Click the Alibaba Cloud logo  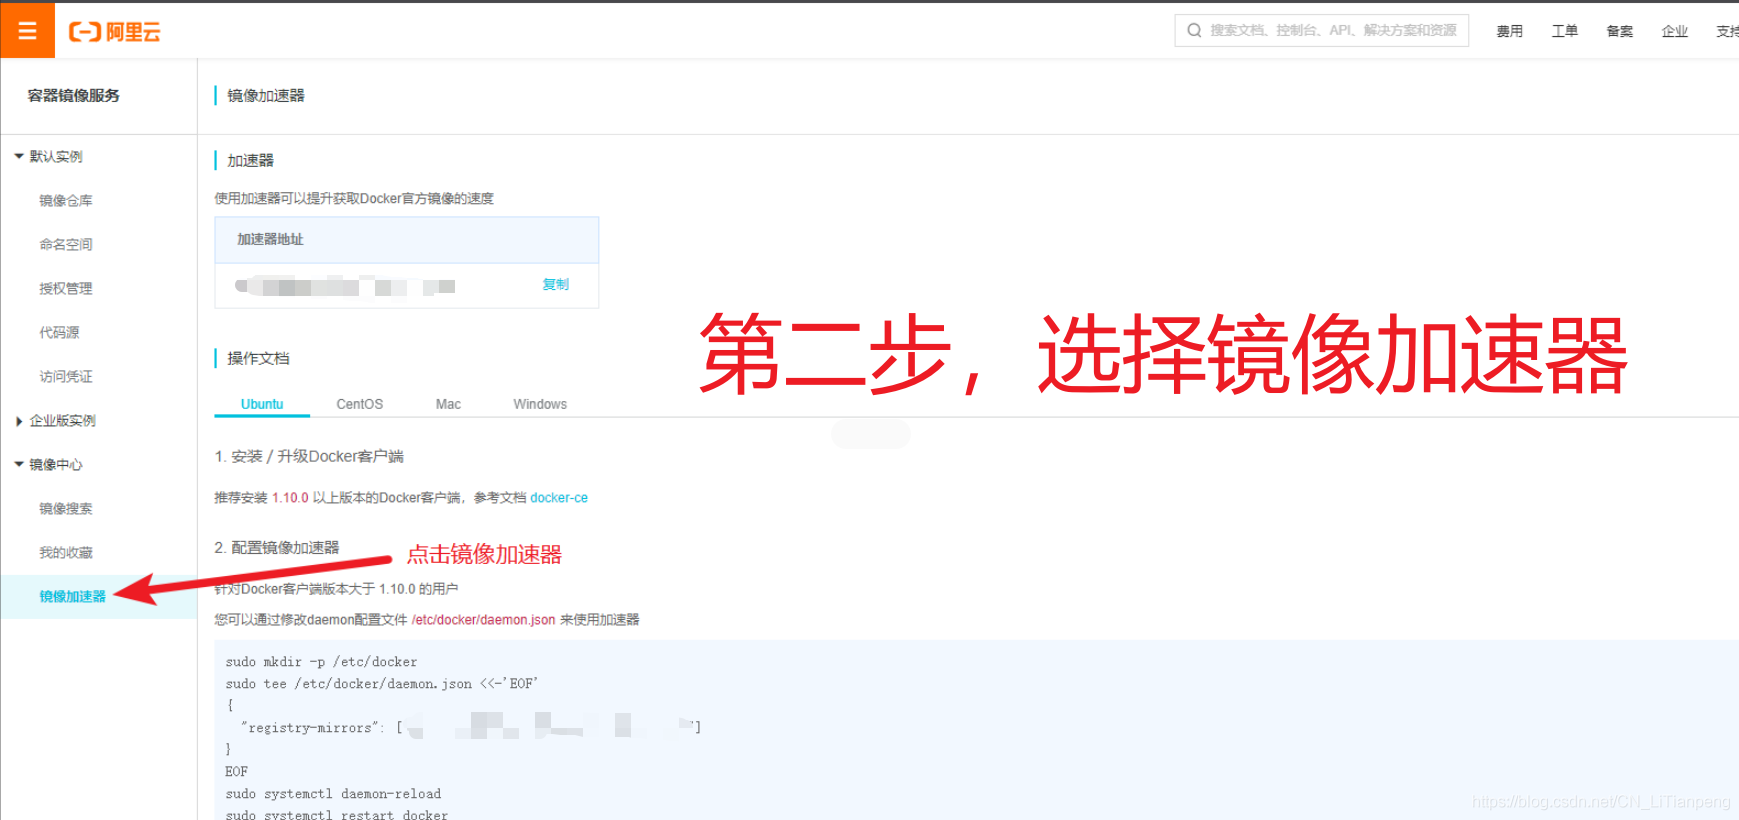coord(114,32)
